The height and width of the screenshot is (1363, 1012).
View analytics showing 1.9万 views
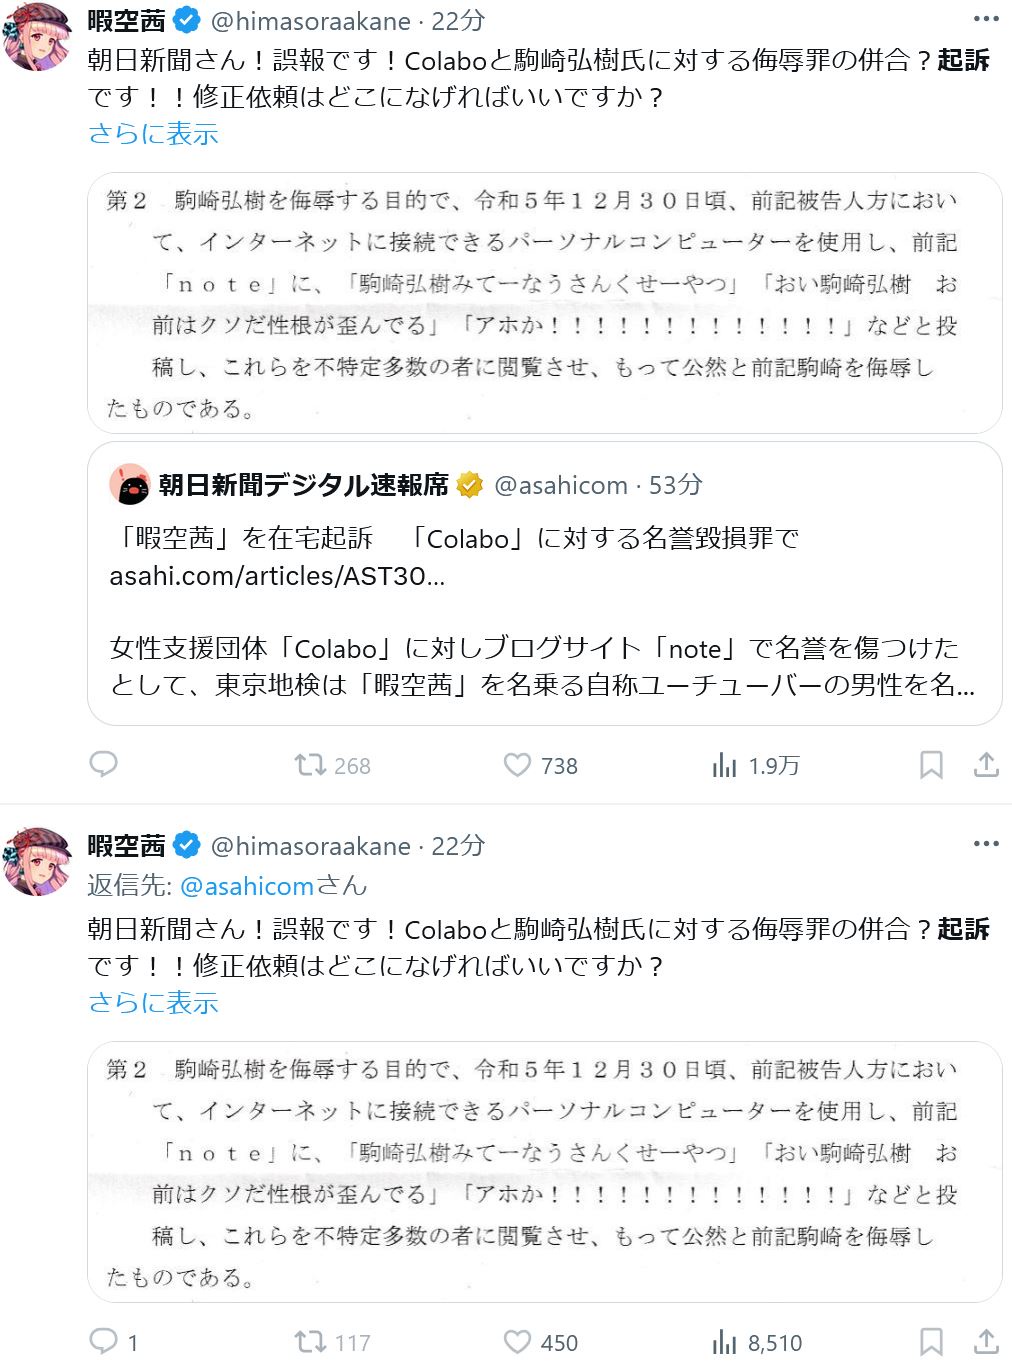coord(724,765)
